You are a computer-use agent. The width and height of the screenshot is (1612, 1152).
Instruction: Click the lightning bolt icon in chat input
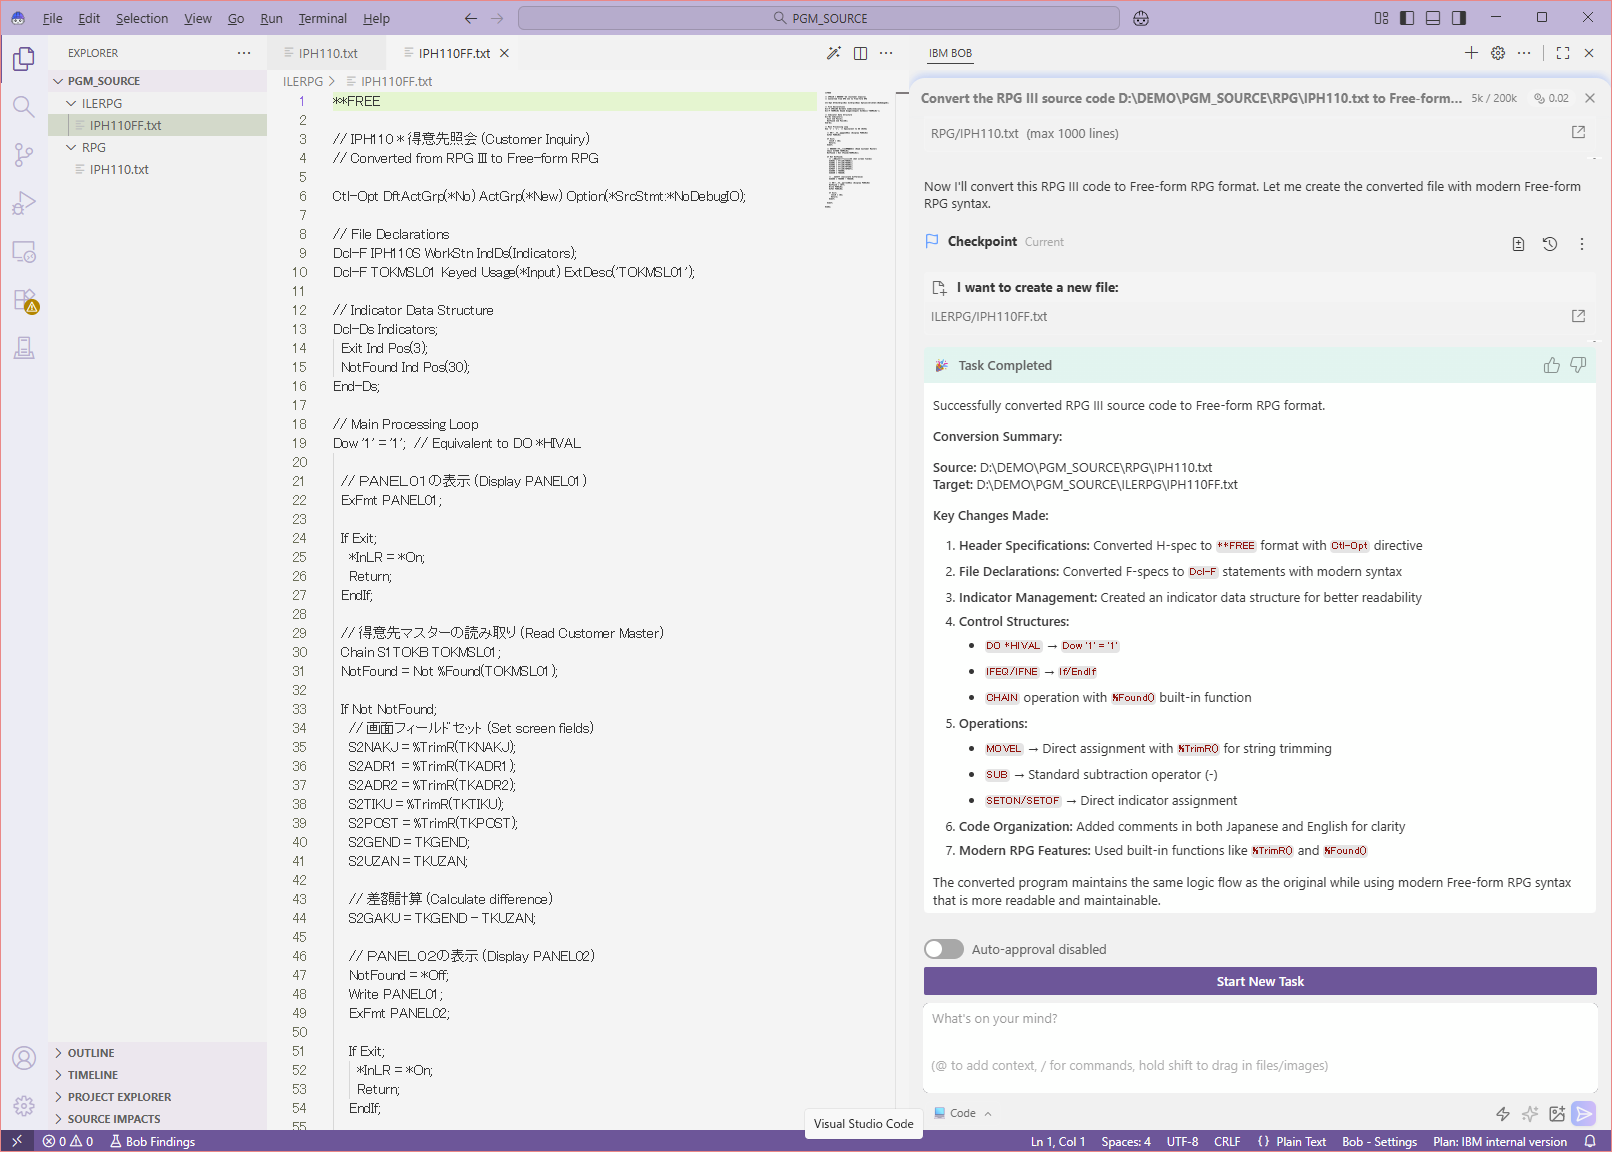(1502, 1114)
